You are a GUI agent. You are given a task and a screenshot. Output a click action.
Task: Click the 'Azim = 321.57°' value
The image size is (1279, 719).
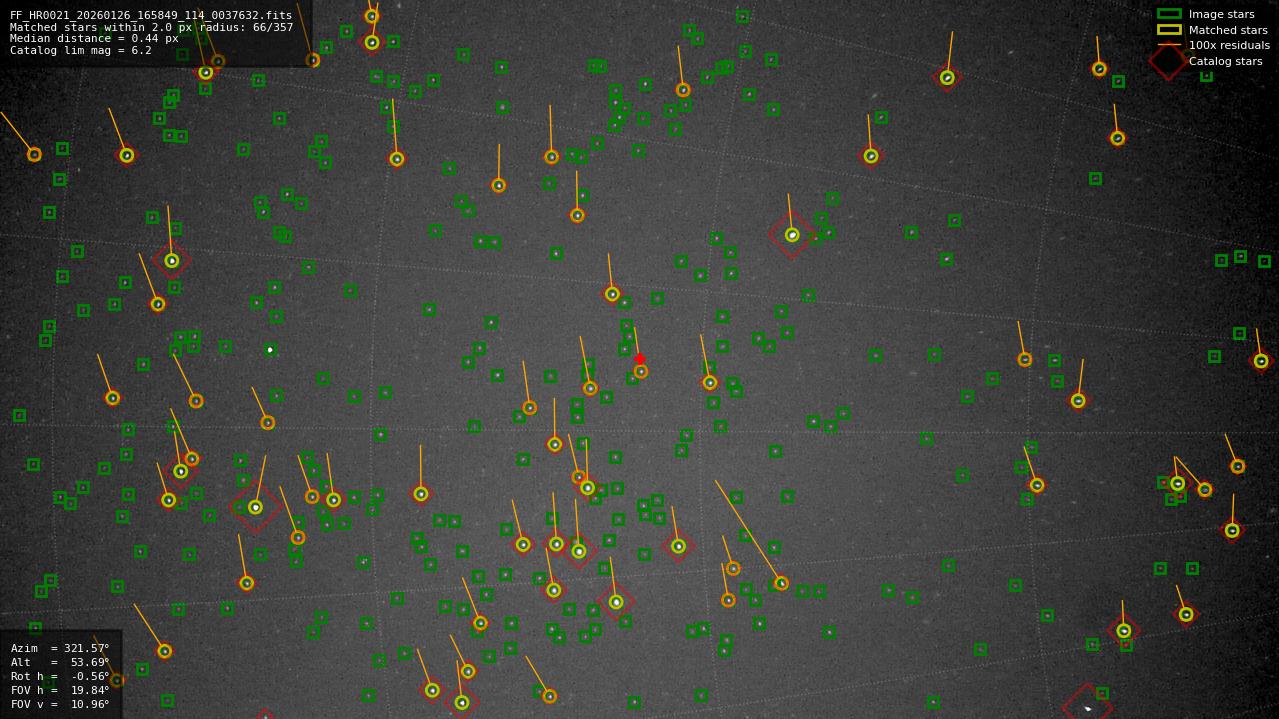coord(60,648)
